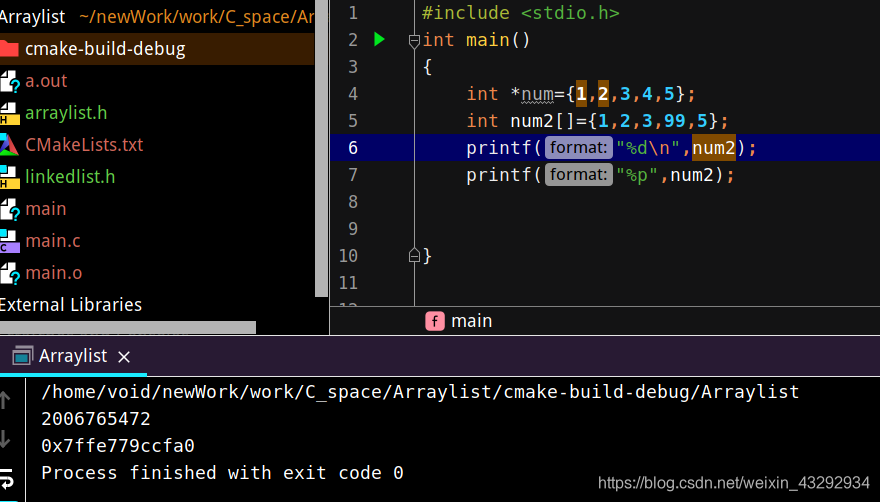Toggle soft-wrap icon in run panel
The height and width of the screenshot is (502, 880).
coord(7,478)
